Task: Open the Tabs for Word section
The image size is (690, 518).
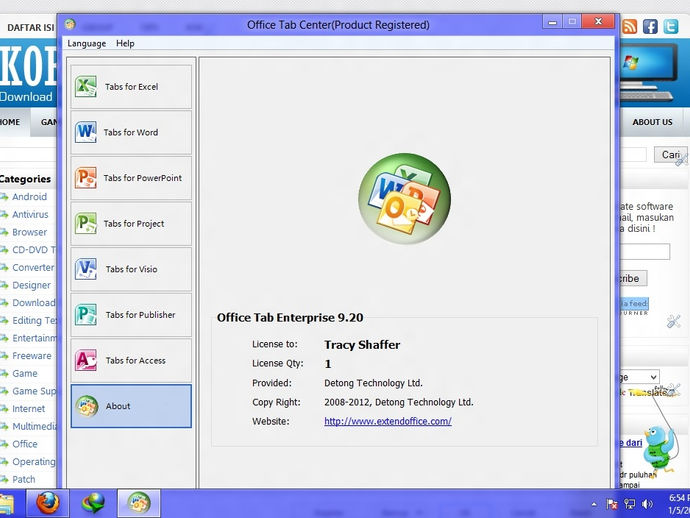Action: [131, 132]
